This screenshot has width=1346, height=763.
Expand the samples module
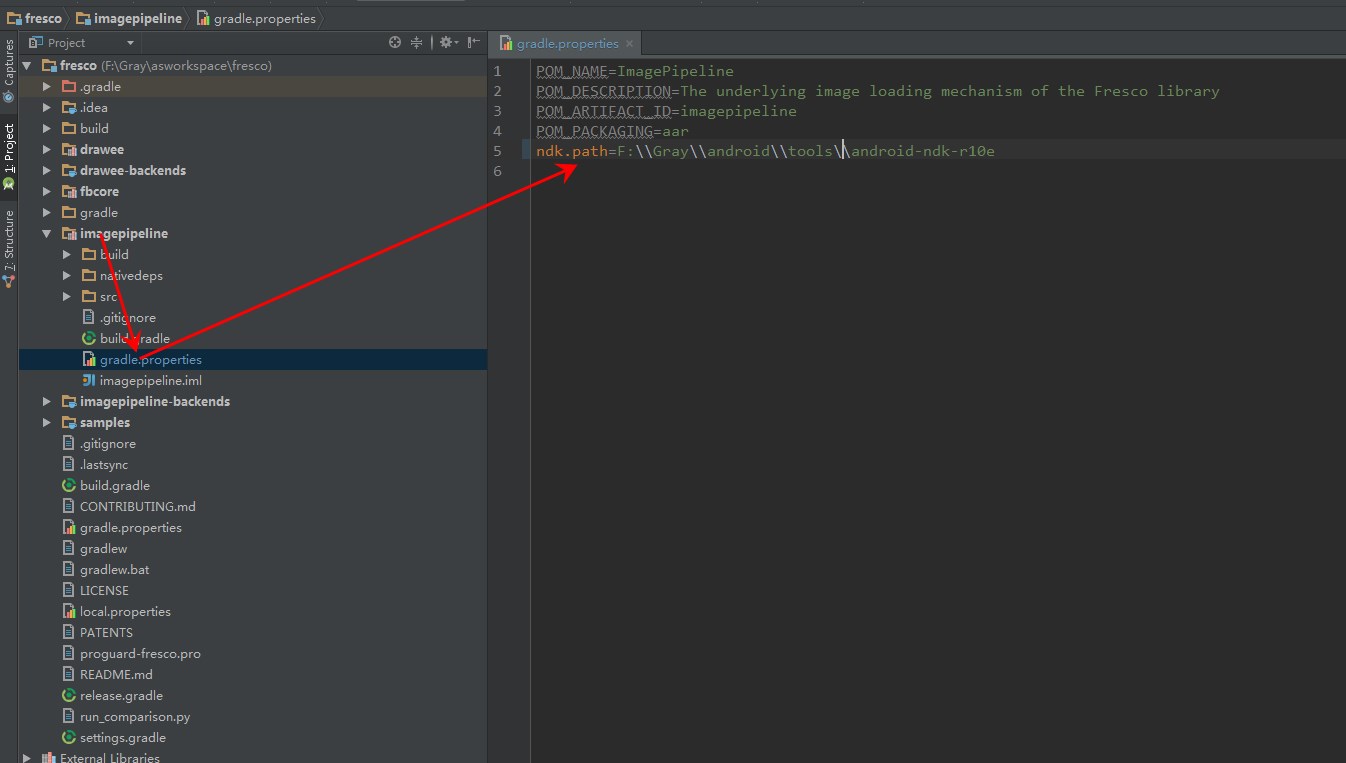tap(46, 423)
